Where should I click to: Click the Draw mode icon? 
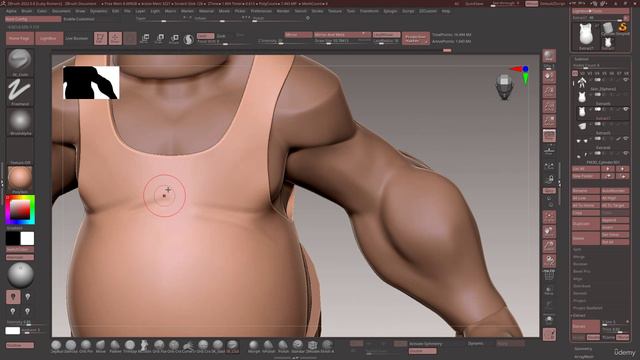click(x=116, y=38)
